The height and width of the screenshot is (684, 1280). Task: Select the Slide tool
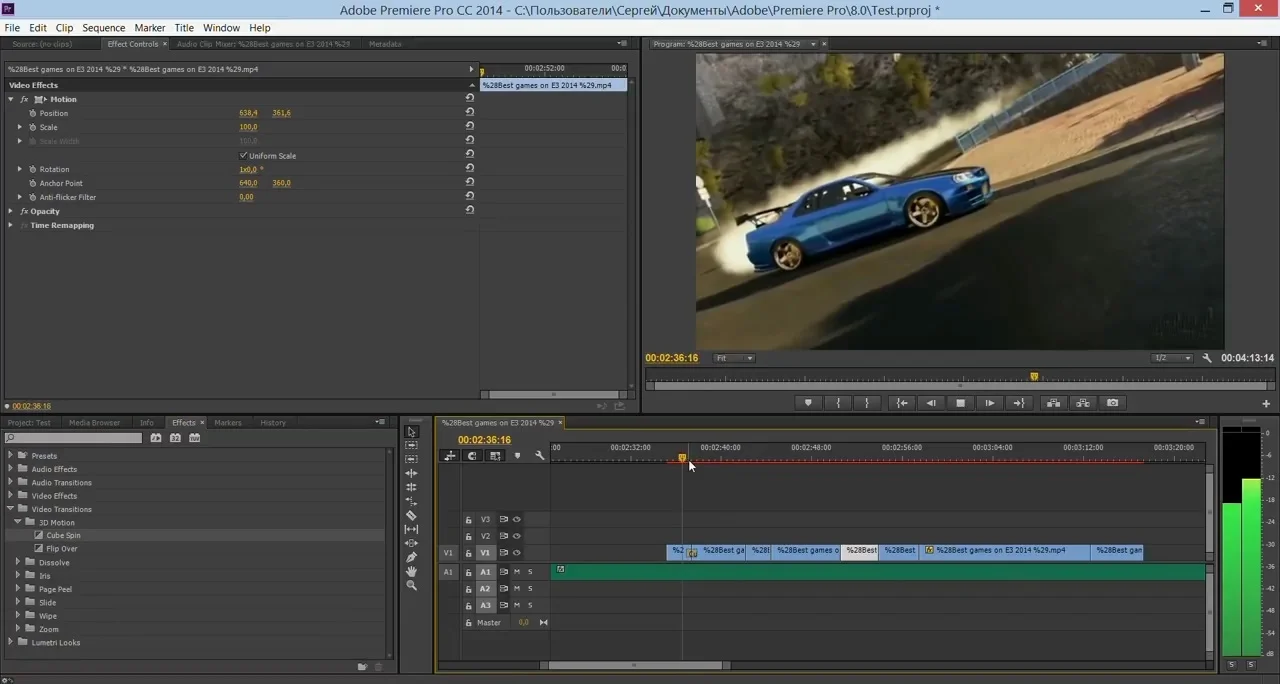(411, 543)
